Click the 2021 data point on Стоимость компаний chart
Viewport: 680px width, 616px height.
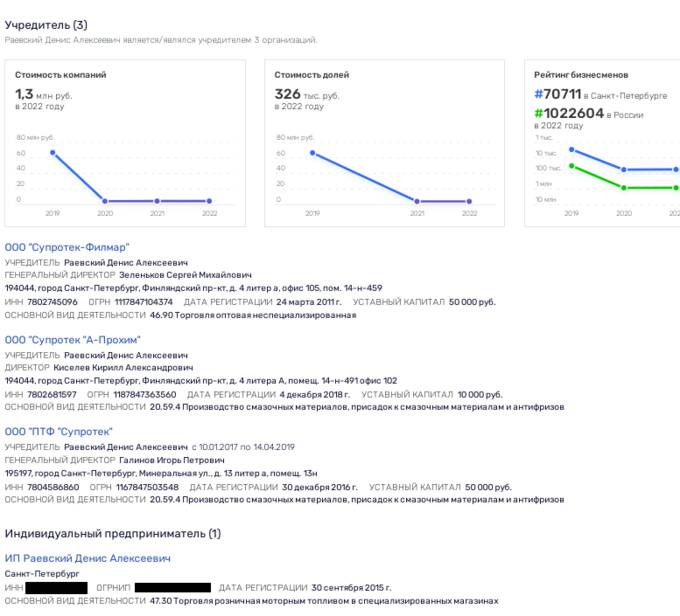tap(157, 201)
